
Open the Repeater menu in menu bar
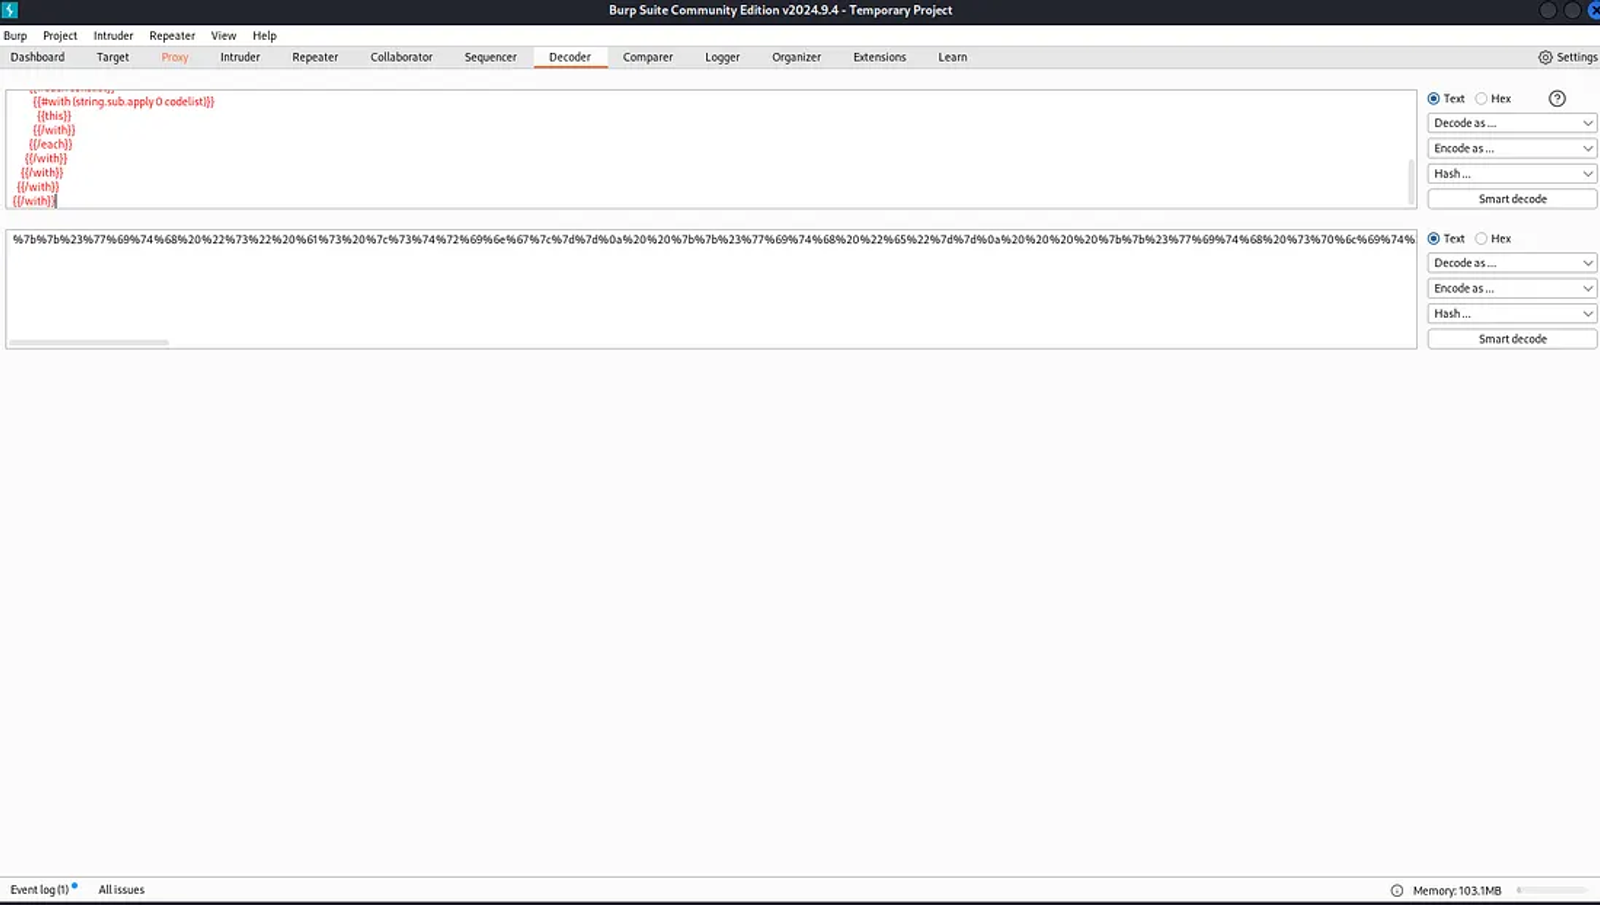pyautogui.click(x=172, y=35)
